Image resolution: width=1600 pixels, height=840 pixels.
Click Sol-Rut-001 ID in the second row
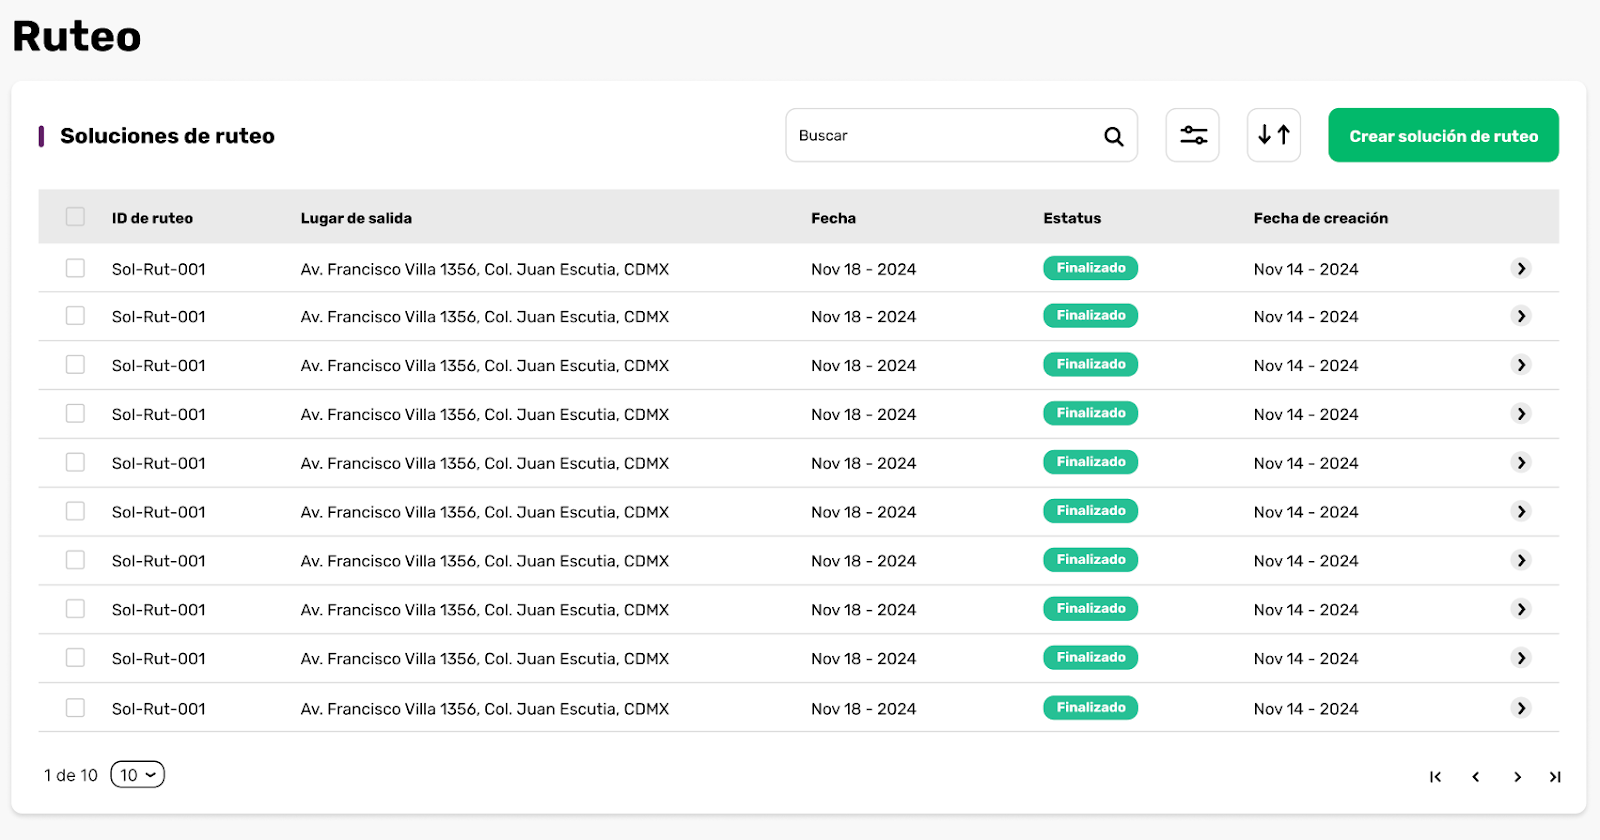[159, 317]
